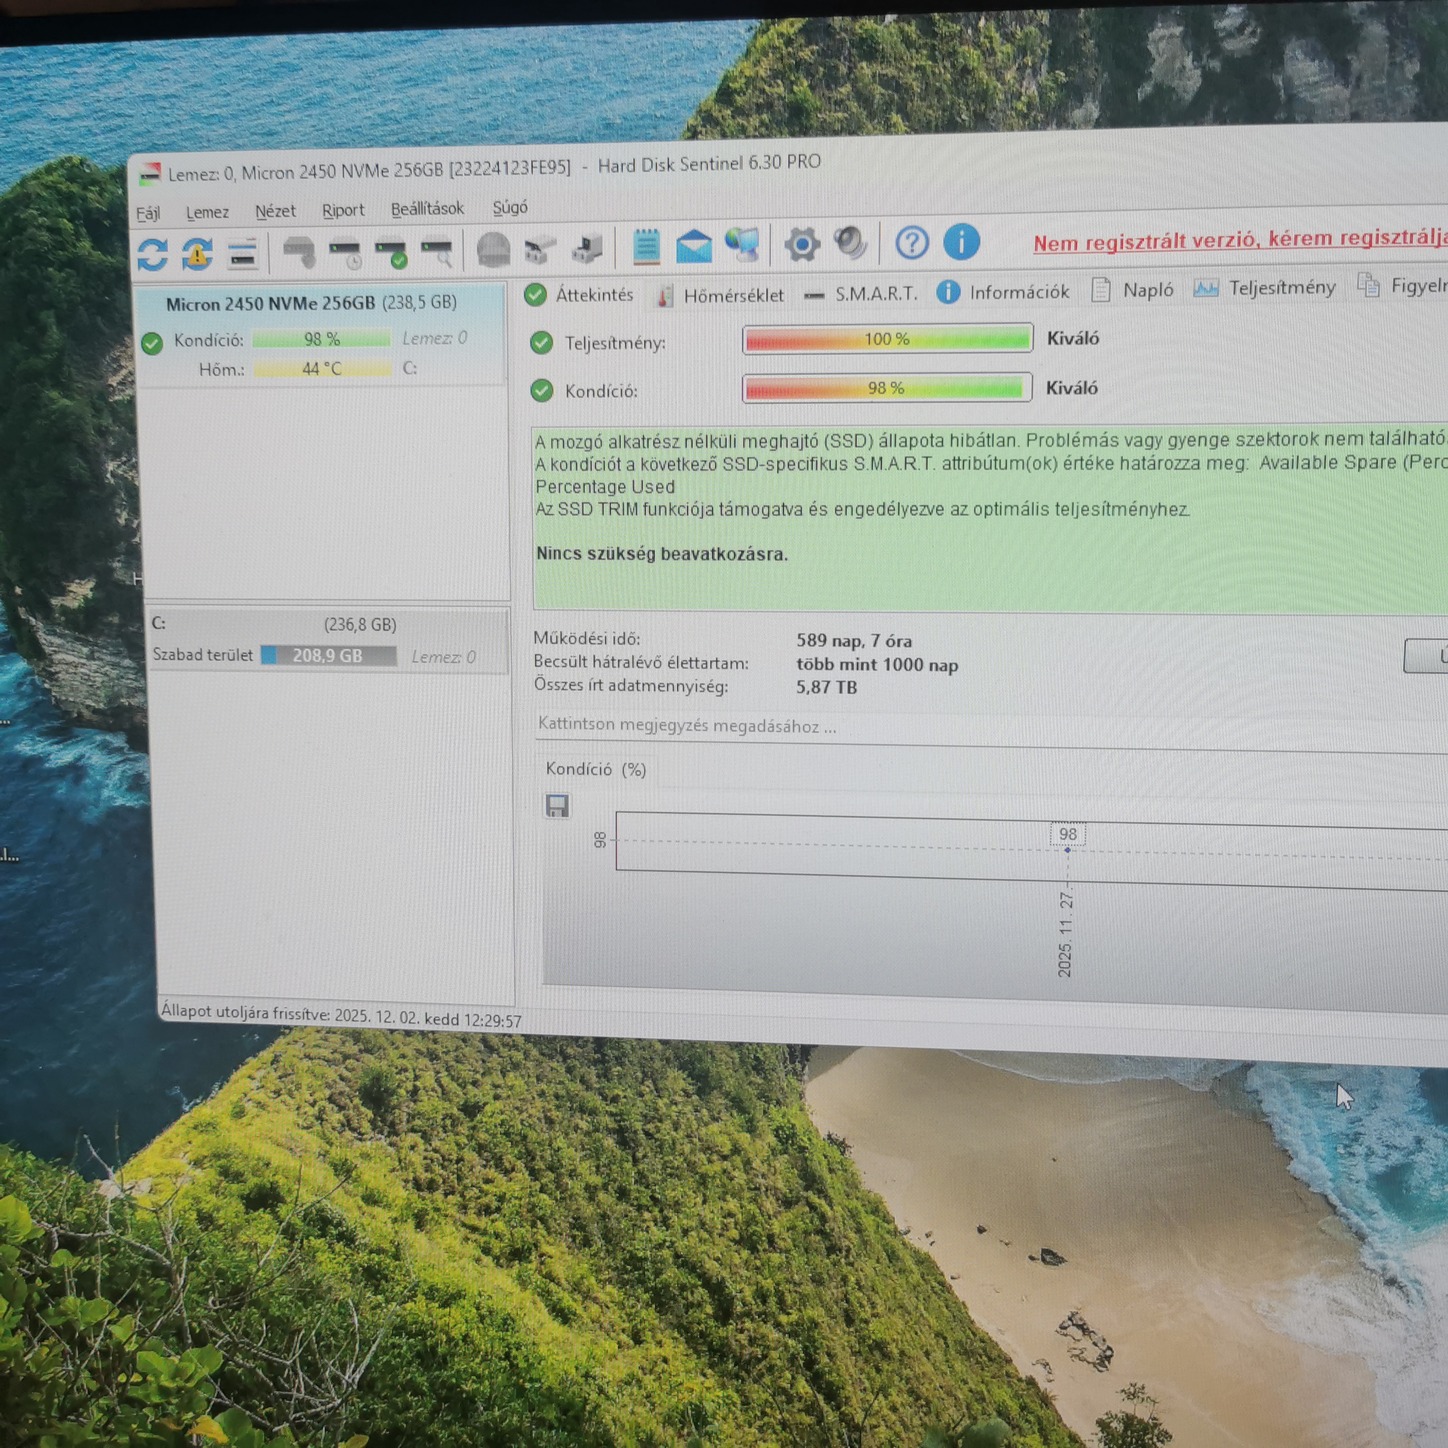The height and width of the screenshot is (1448, 1448).
Task: Click the '2025. 11. 27.' chart date label
Action: click(1065, 934)
